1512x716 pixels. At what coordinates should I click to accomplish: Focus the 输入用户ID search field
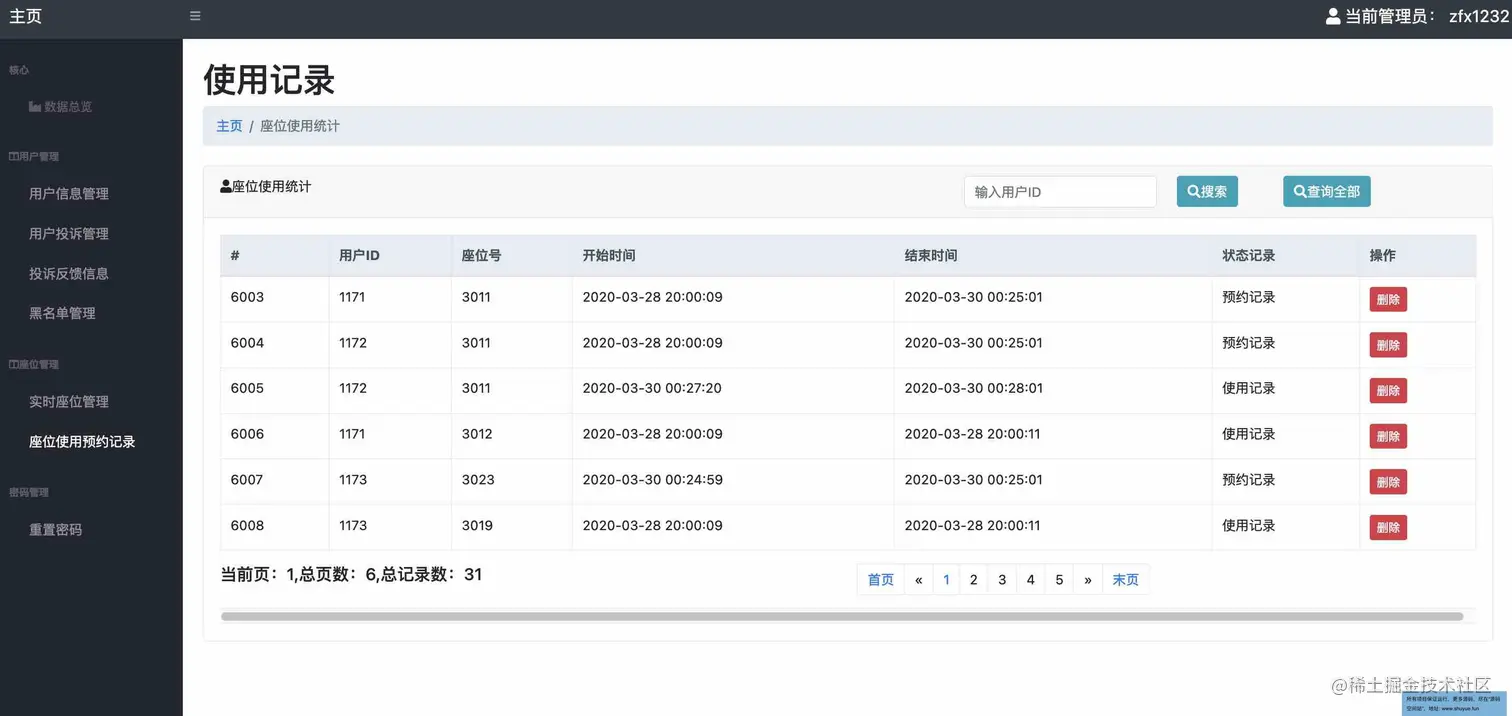(x=1060, y=191)
